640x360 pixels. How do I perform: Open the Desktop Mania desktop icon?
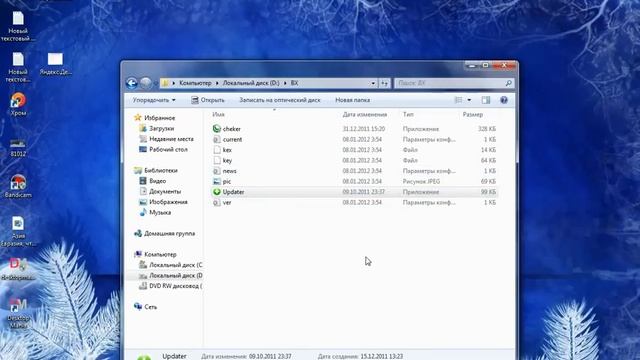pyautogui.click(x=18, y=305)
